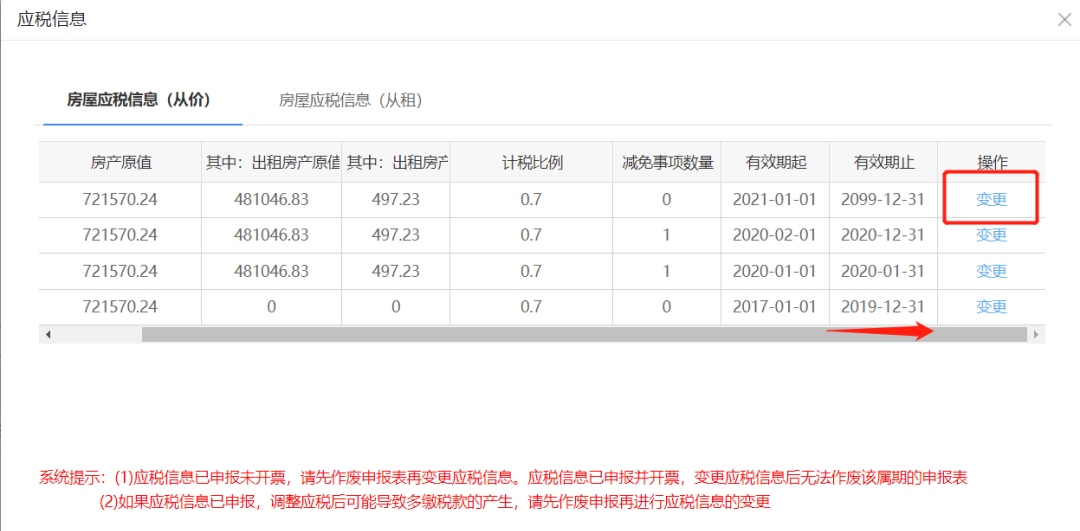Click 0.7 in the 2017-01-01 row

click(x=531, y=306)
